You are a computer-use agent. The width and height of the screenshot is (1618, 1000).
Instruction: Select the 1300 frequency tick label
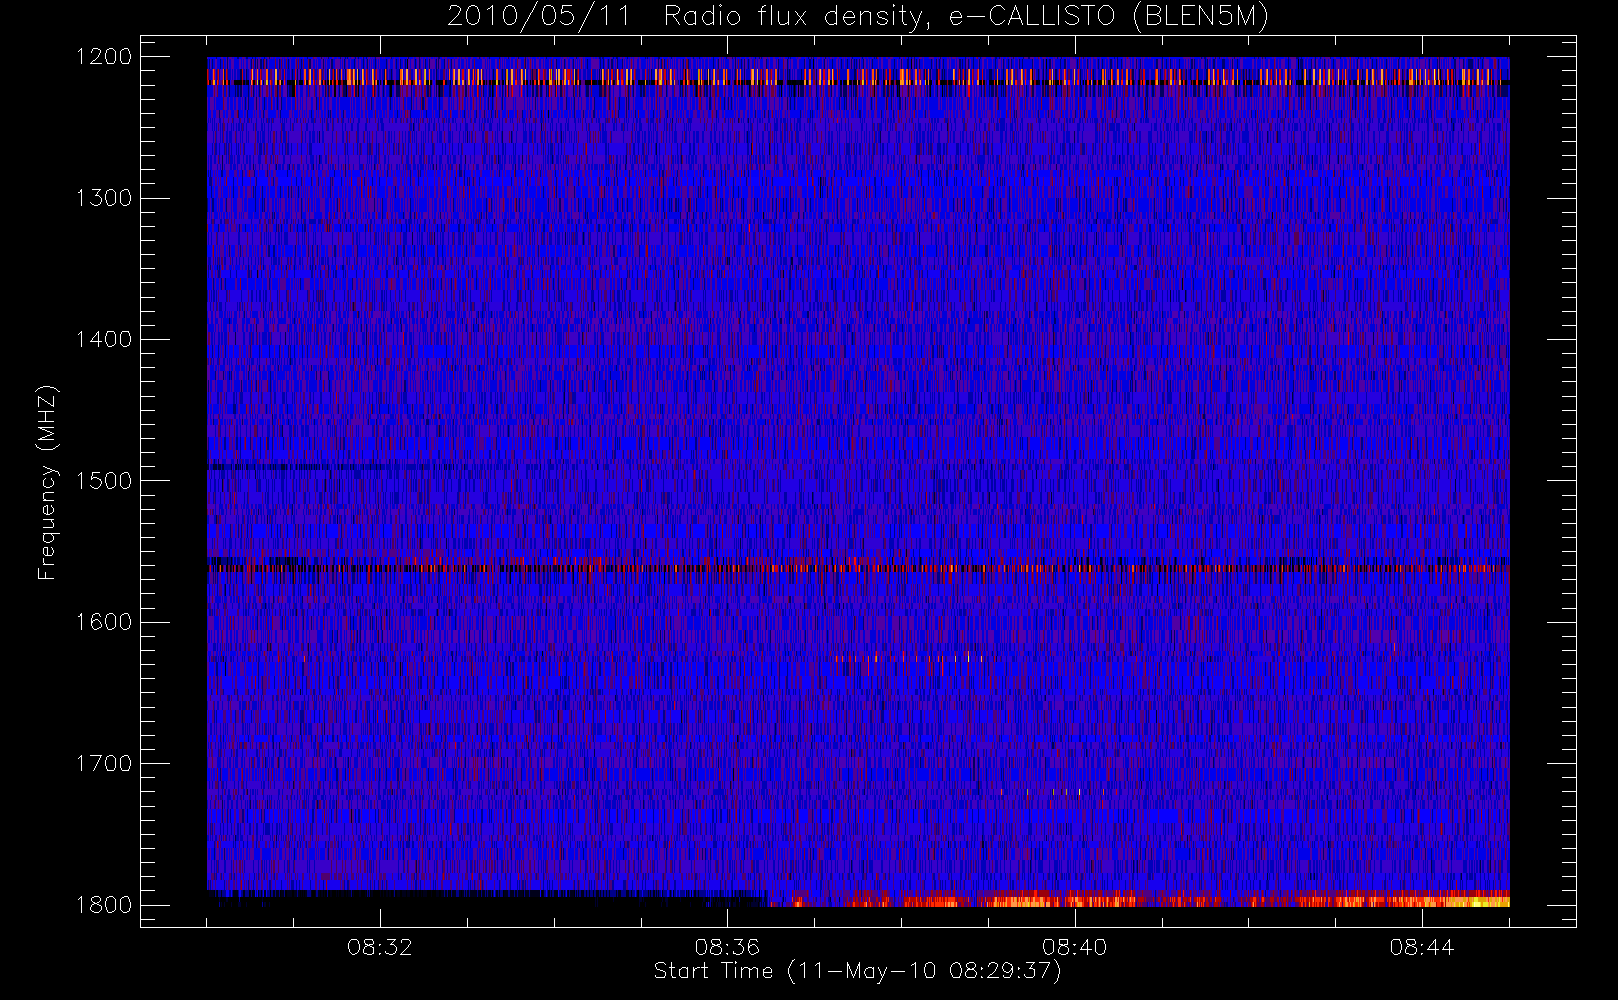click(104, 198)
